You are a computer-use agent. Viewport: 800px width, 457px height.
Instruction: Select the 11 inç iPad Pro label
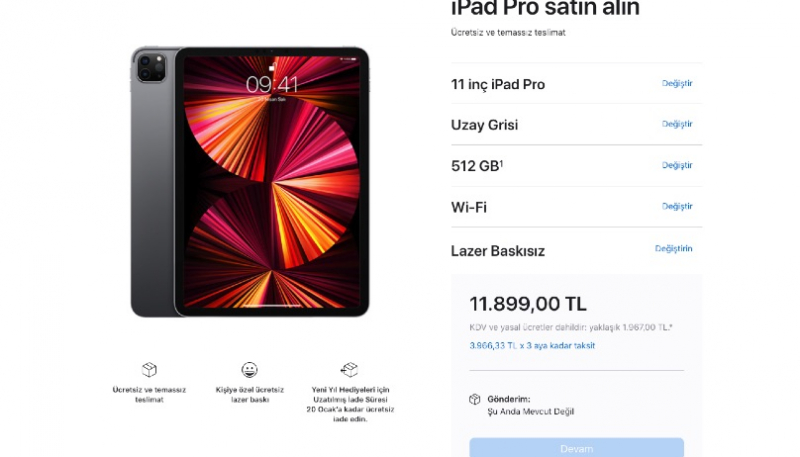coord(498,84)
